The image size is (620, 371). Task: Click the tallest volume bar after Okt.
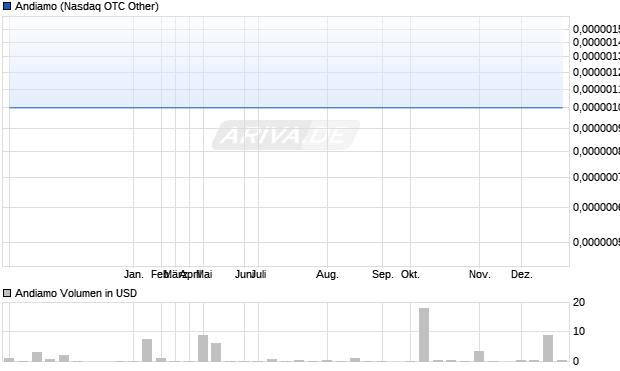(424, 335)
